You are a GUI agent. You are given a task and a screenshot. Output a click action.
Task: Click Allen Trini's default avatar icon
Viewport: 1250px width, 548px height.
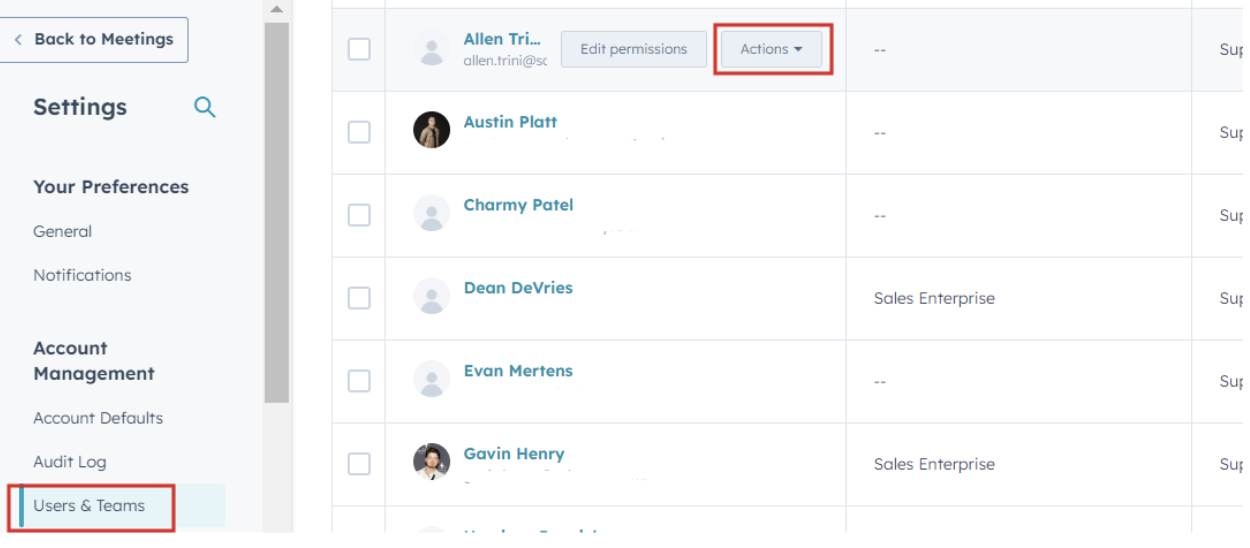(x=432, y=49)
